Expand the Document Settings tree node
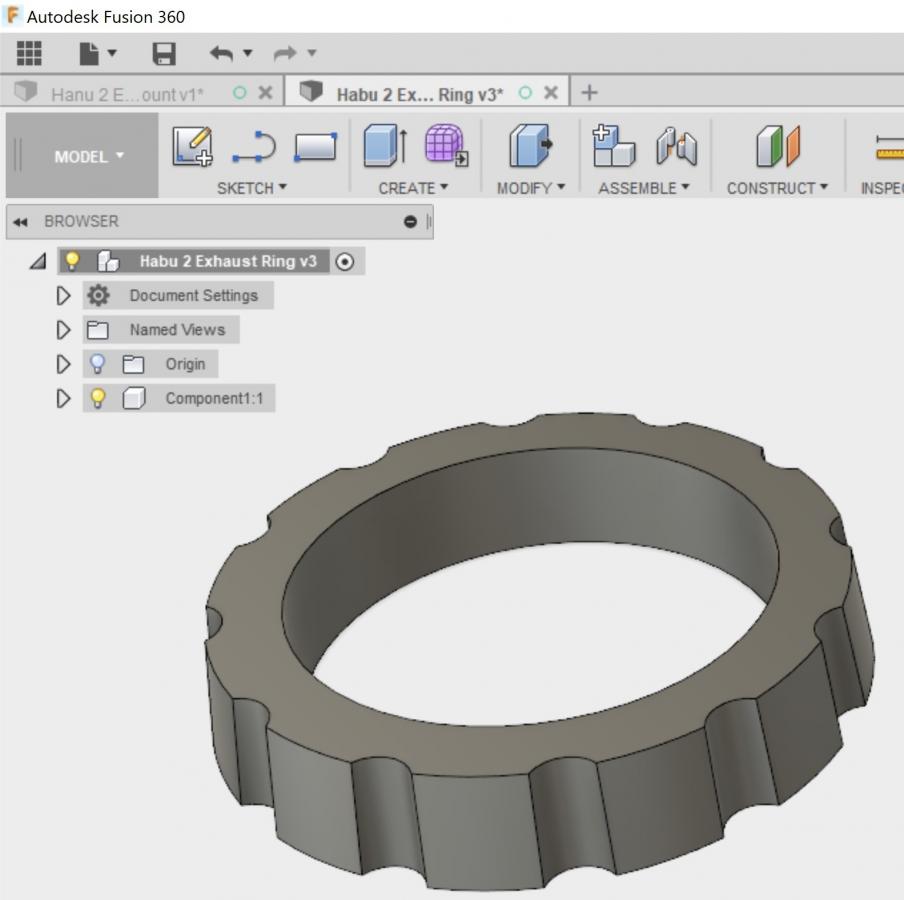Viewport: 904px width, 900px height. 64,296
